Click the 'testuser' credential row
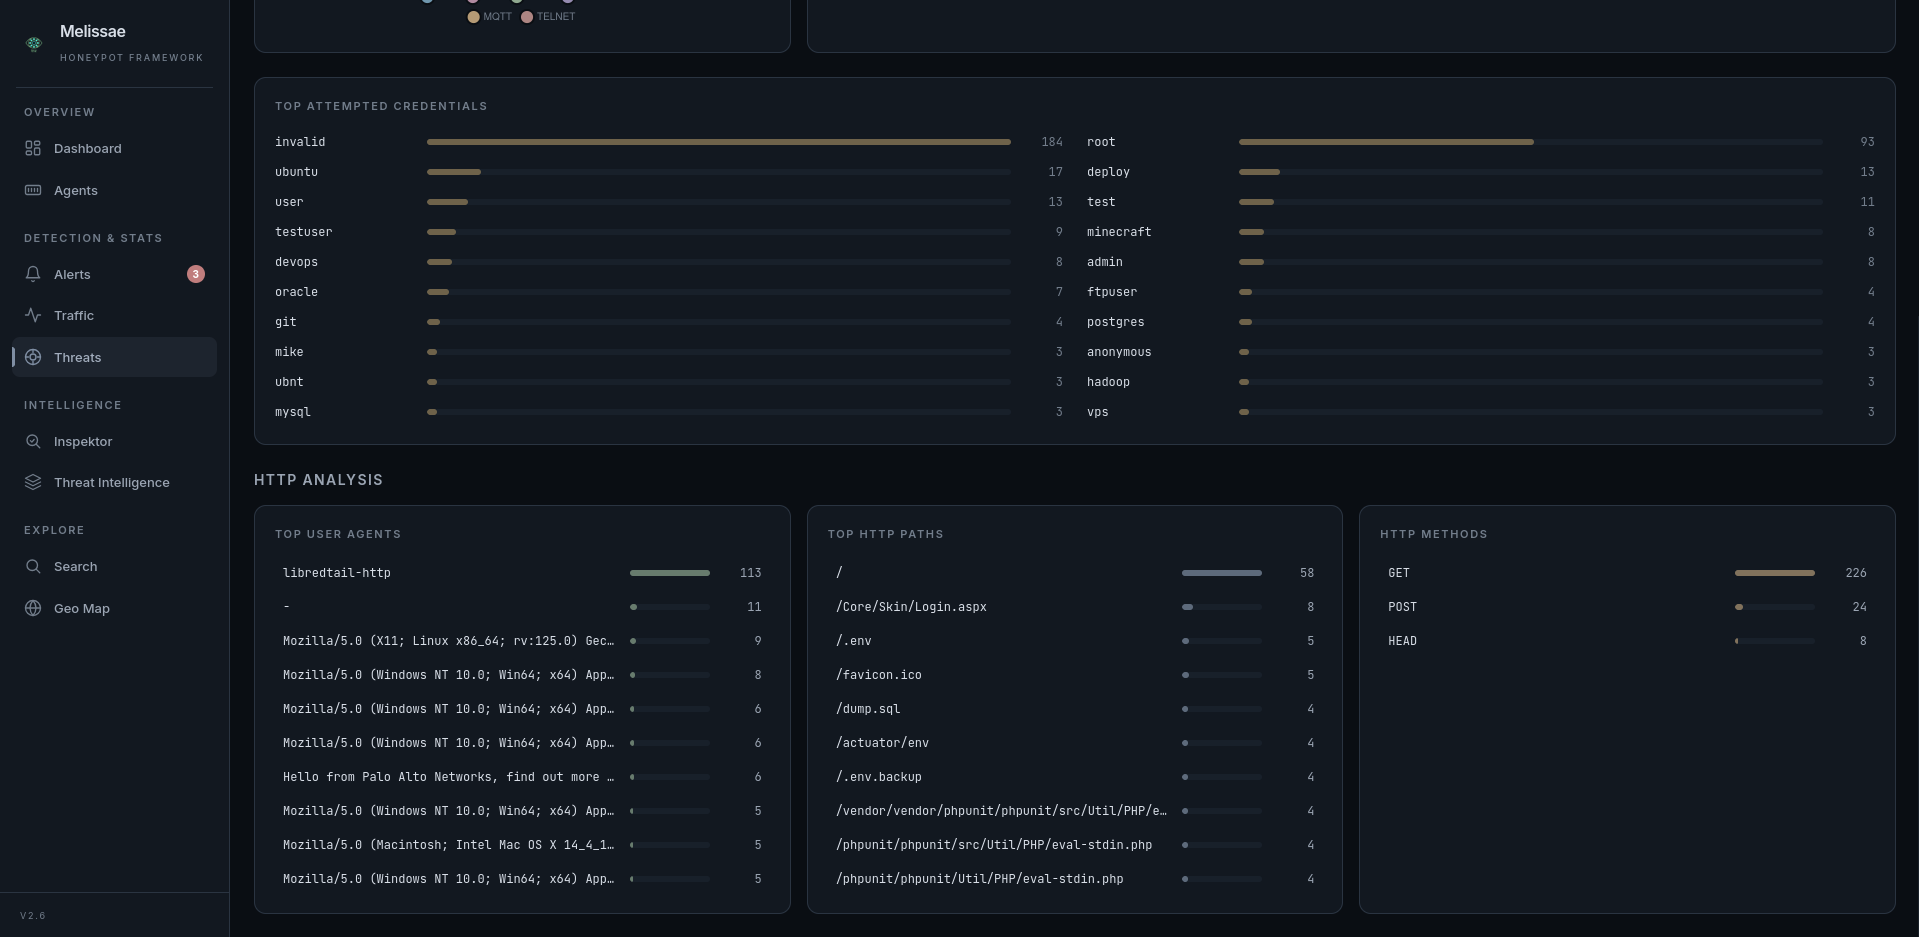The image size is (1919, 937). (x=669, y=232)
